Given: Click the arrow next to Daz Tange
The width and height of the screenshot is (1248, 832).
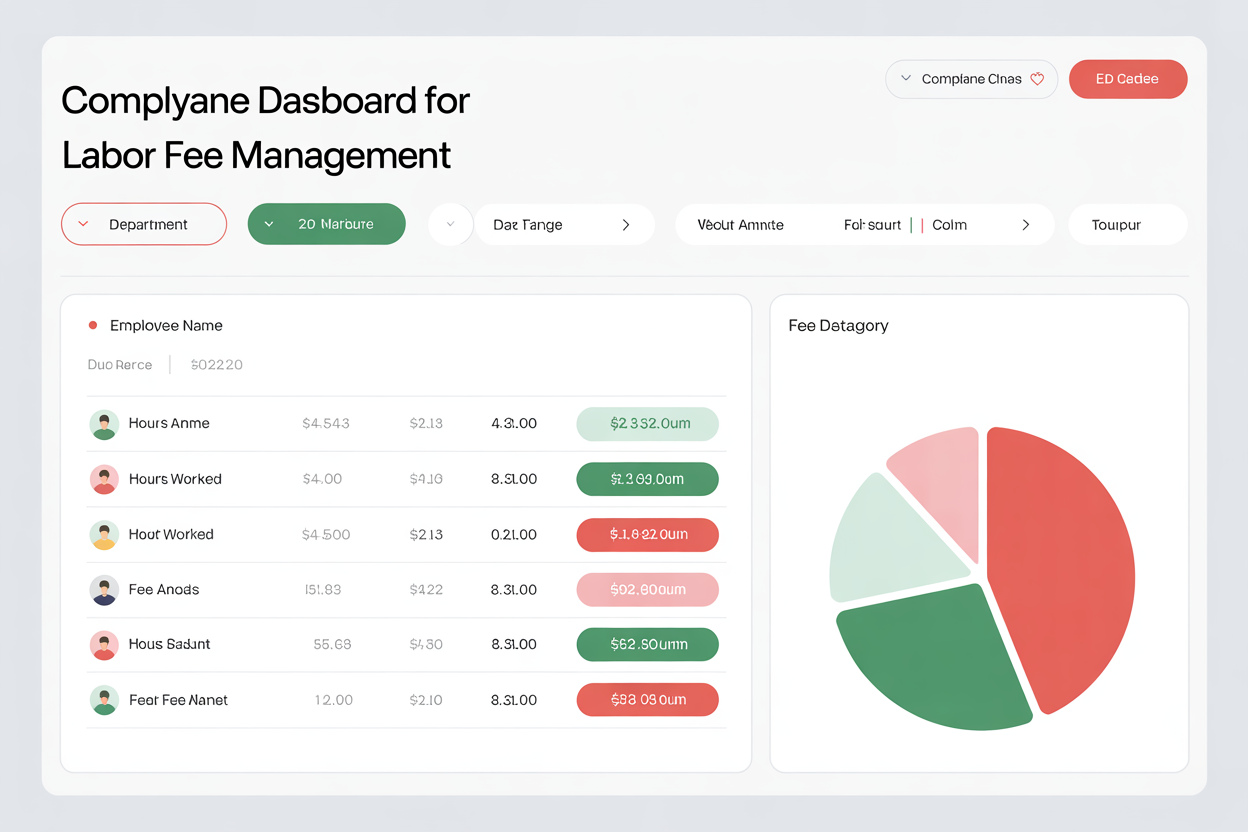Looking at the screenshot, I should 626,225.
